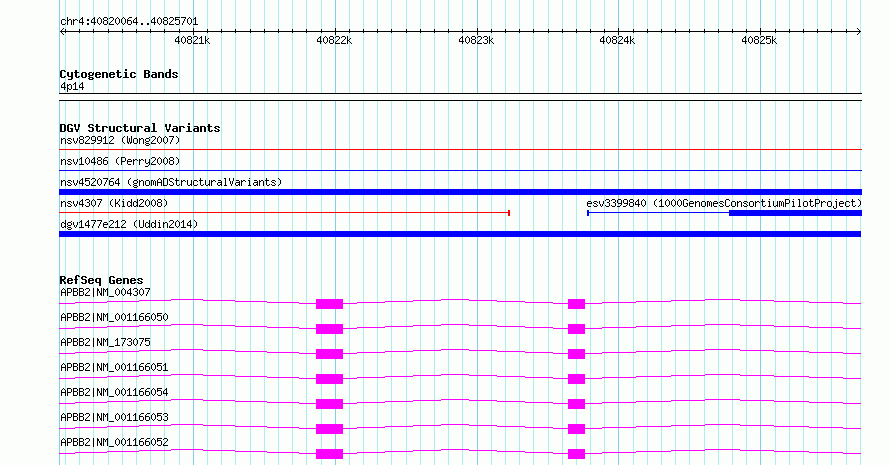This screenshot has height=465, width=890.
Task: Click first exon of APBB2|NM_001166051
Action: coord(329,379)
